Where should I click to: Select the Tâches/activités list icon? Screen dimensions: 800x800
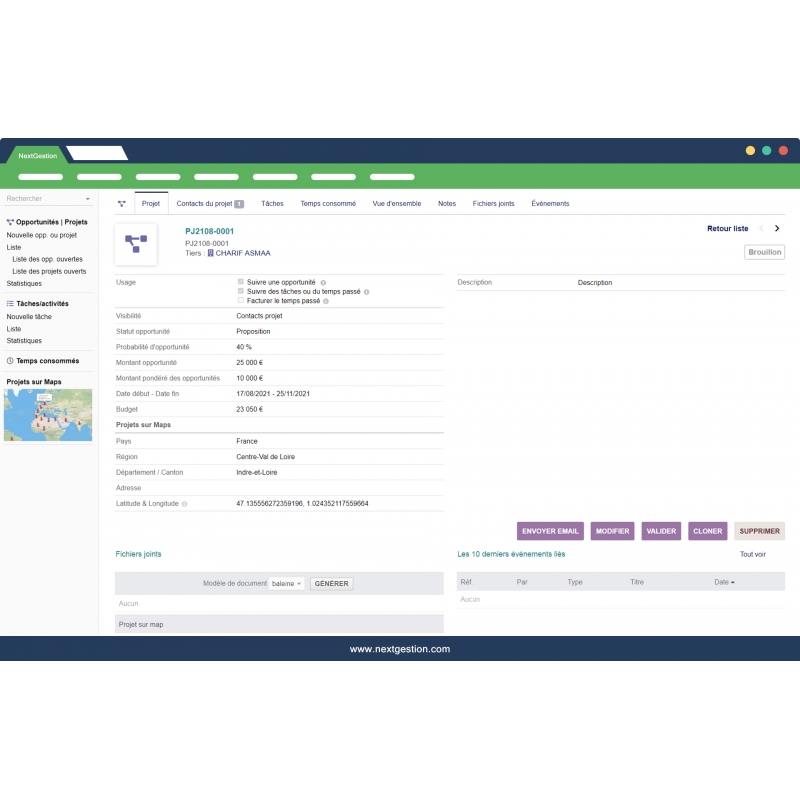pos(10,303)
